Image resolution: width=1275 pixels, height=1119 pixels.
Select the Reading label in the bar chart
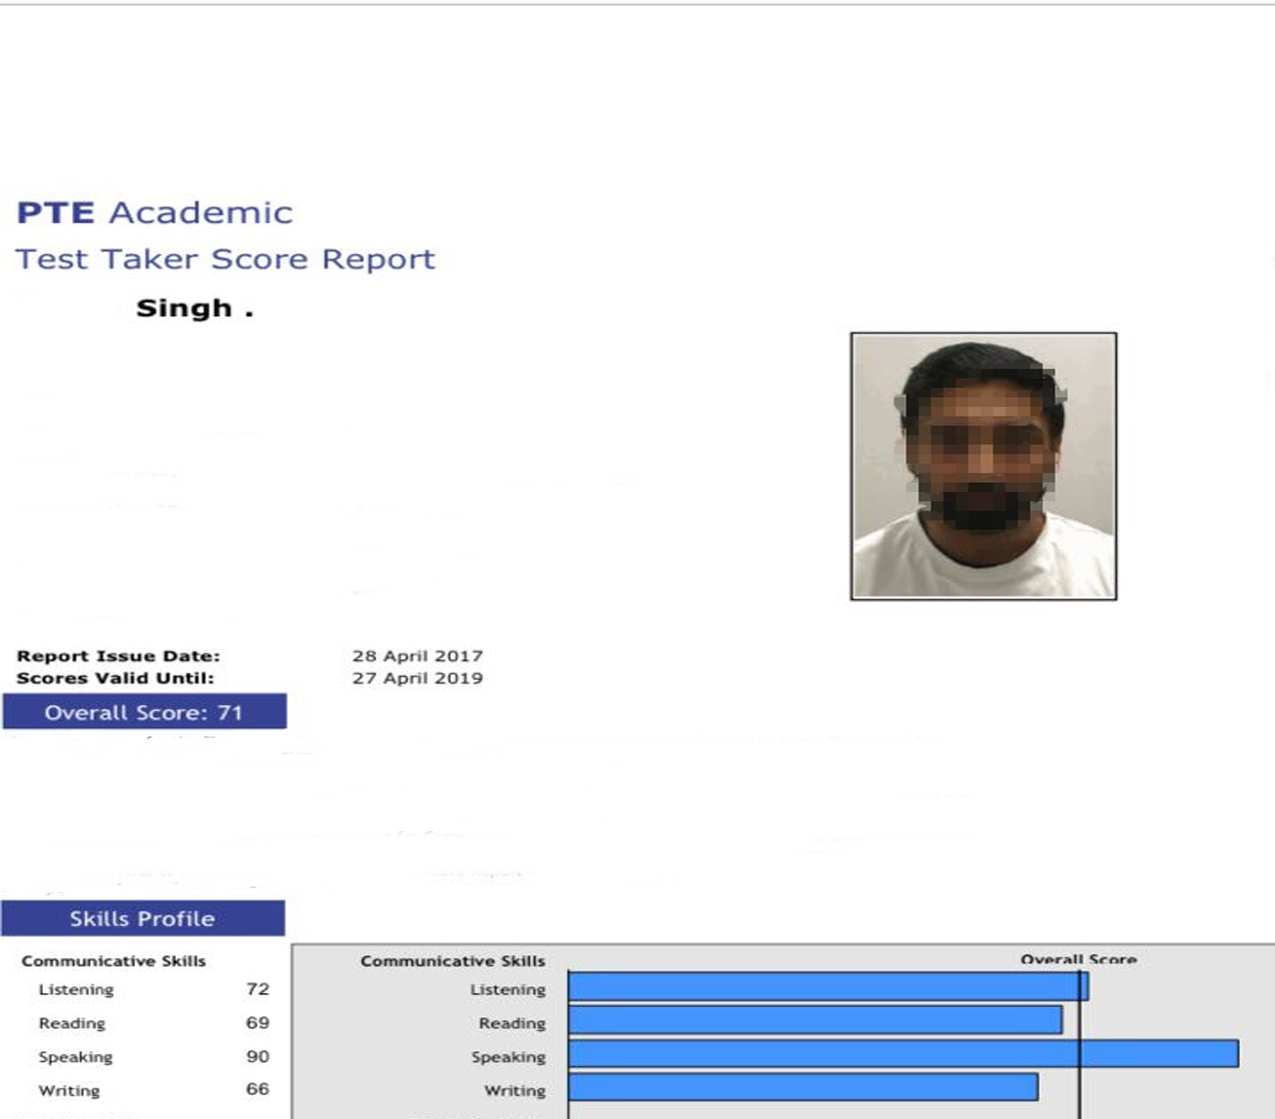click(512, 1024)
